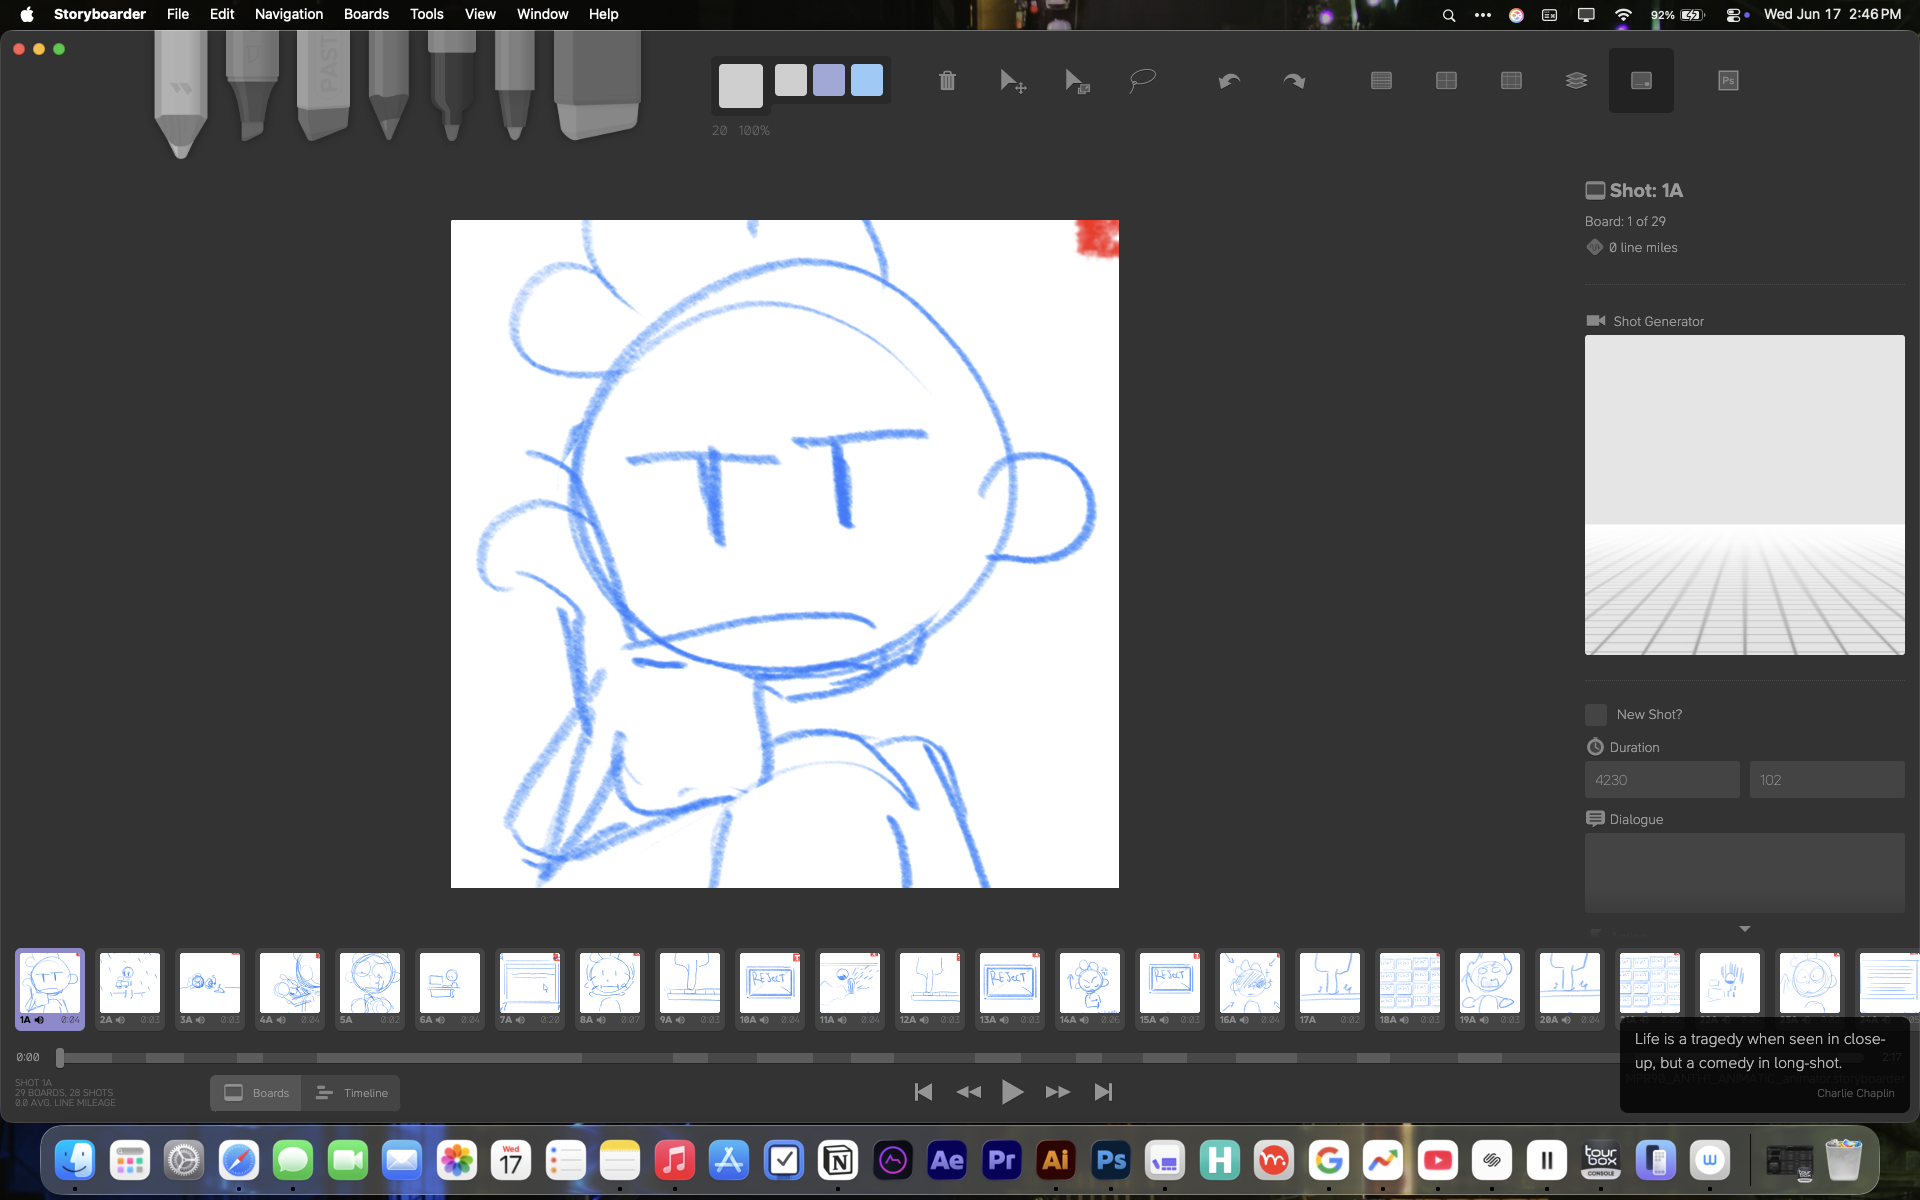Open the Shot Generator camera icon

tap(1595, 321)
